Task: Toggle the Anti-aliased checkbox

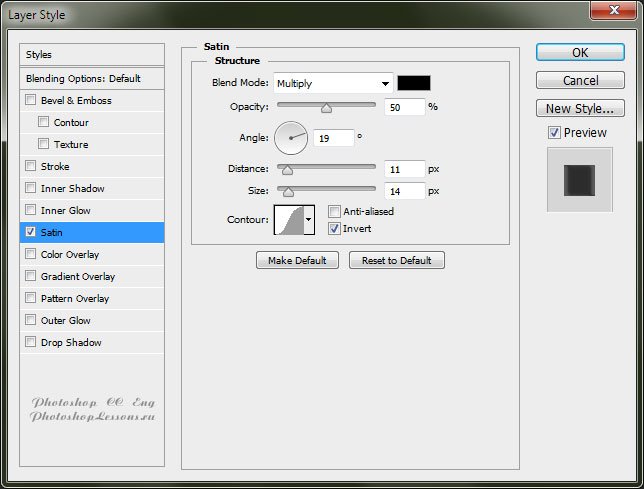Action: tap(335, 211)
